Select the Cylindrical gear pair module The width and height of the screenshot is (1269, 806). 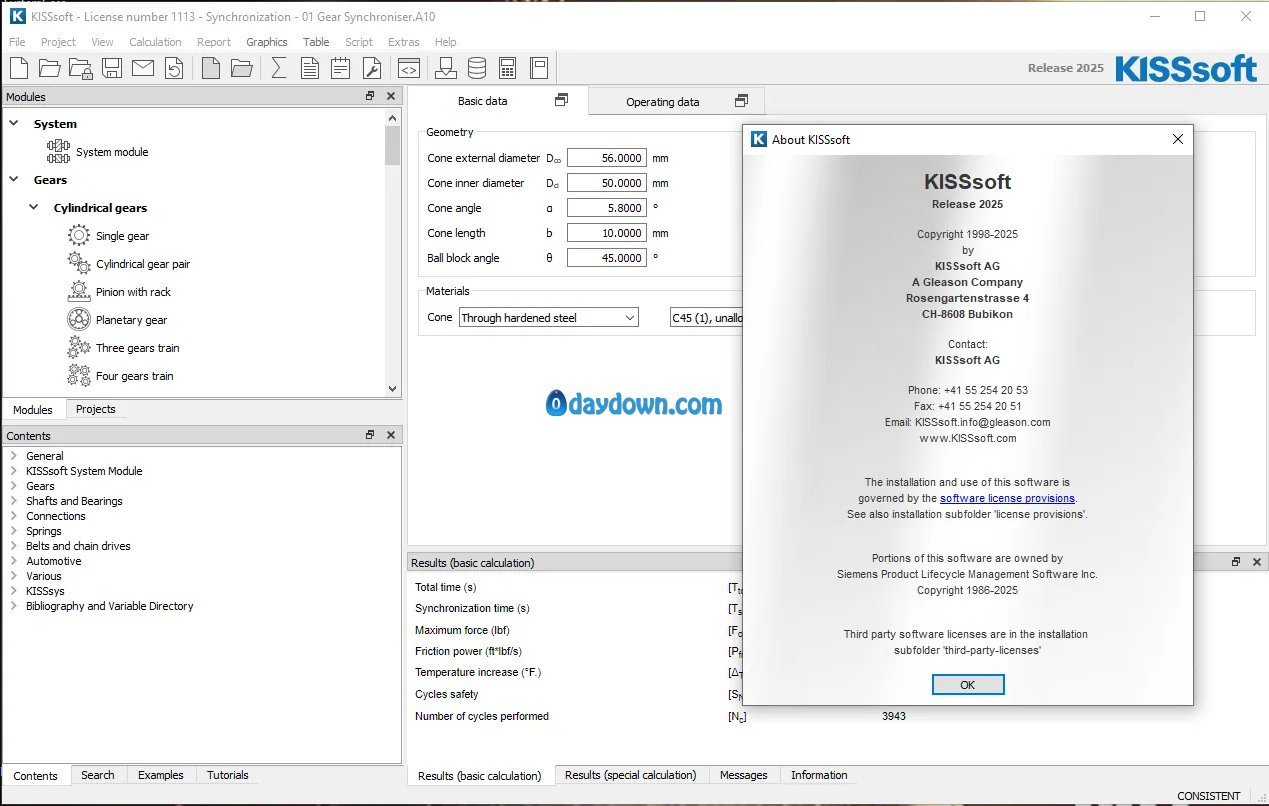(x=142, y=264)
